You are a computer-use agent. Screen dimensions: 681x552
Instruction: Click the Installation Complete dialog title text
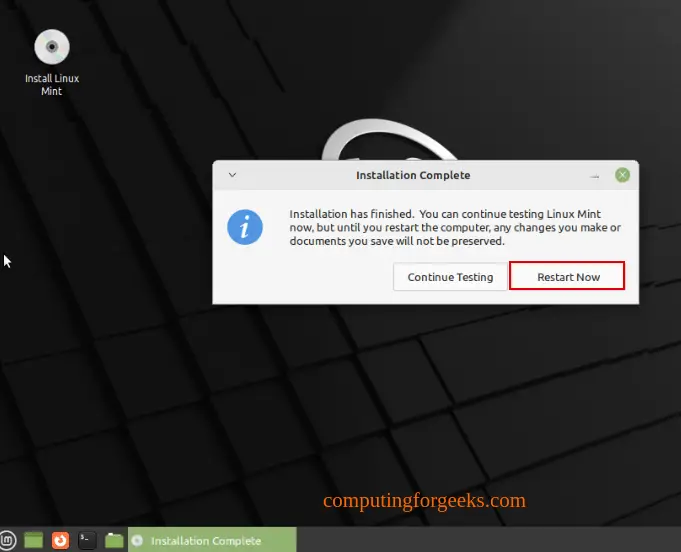click(413, 175)
